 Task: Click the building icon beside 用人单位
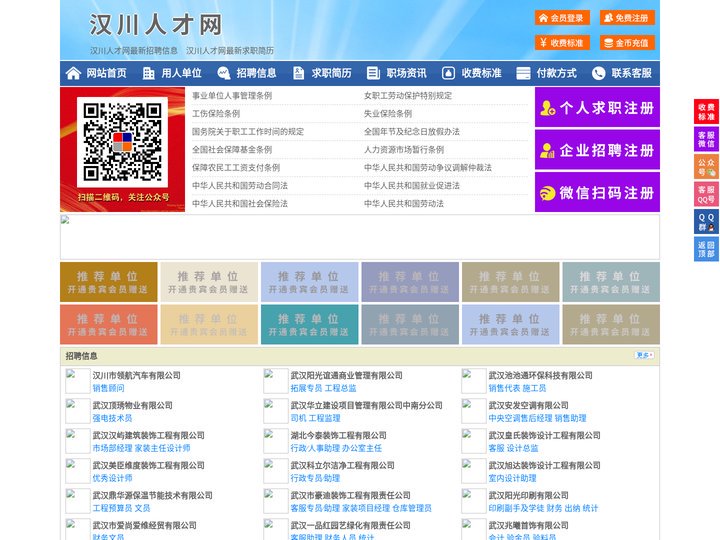[149, 73]
